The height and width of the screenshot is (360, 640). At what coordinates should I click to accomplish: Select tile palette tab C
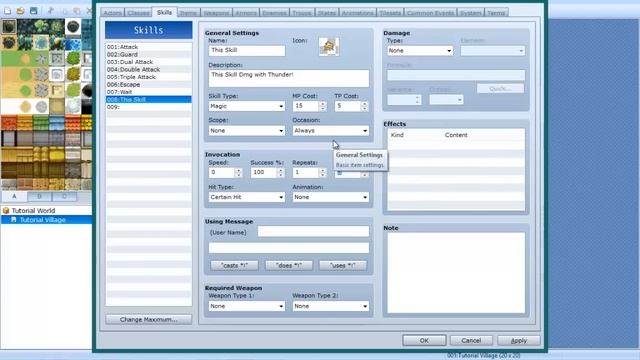pos(64,196)
